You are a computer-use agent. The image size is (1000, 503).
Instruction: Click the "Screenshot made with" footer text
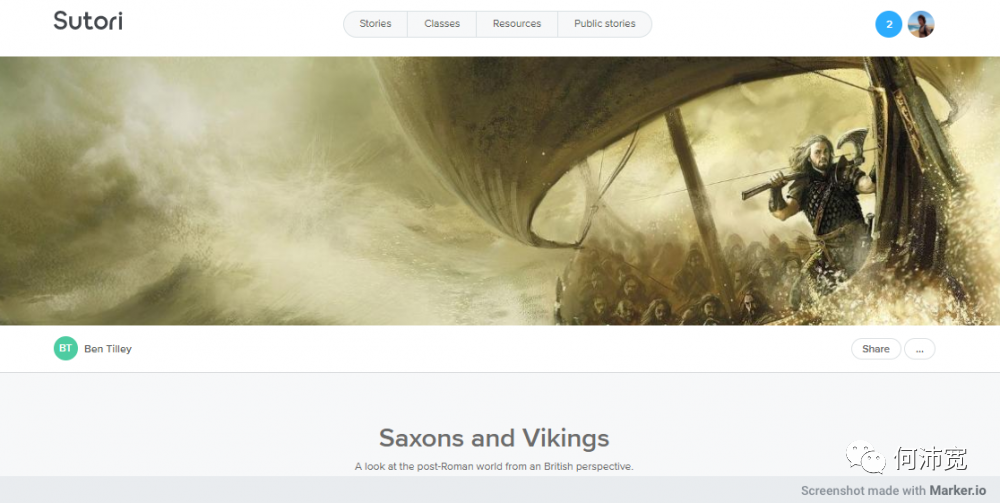863,491
